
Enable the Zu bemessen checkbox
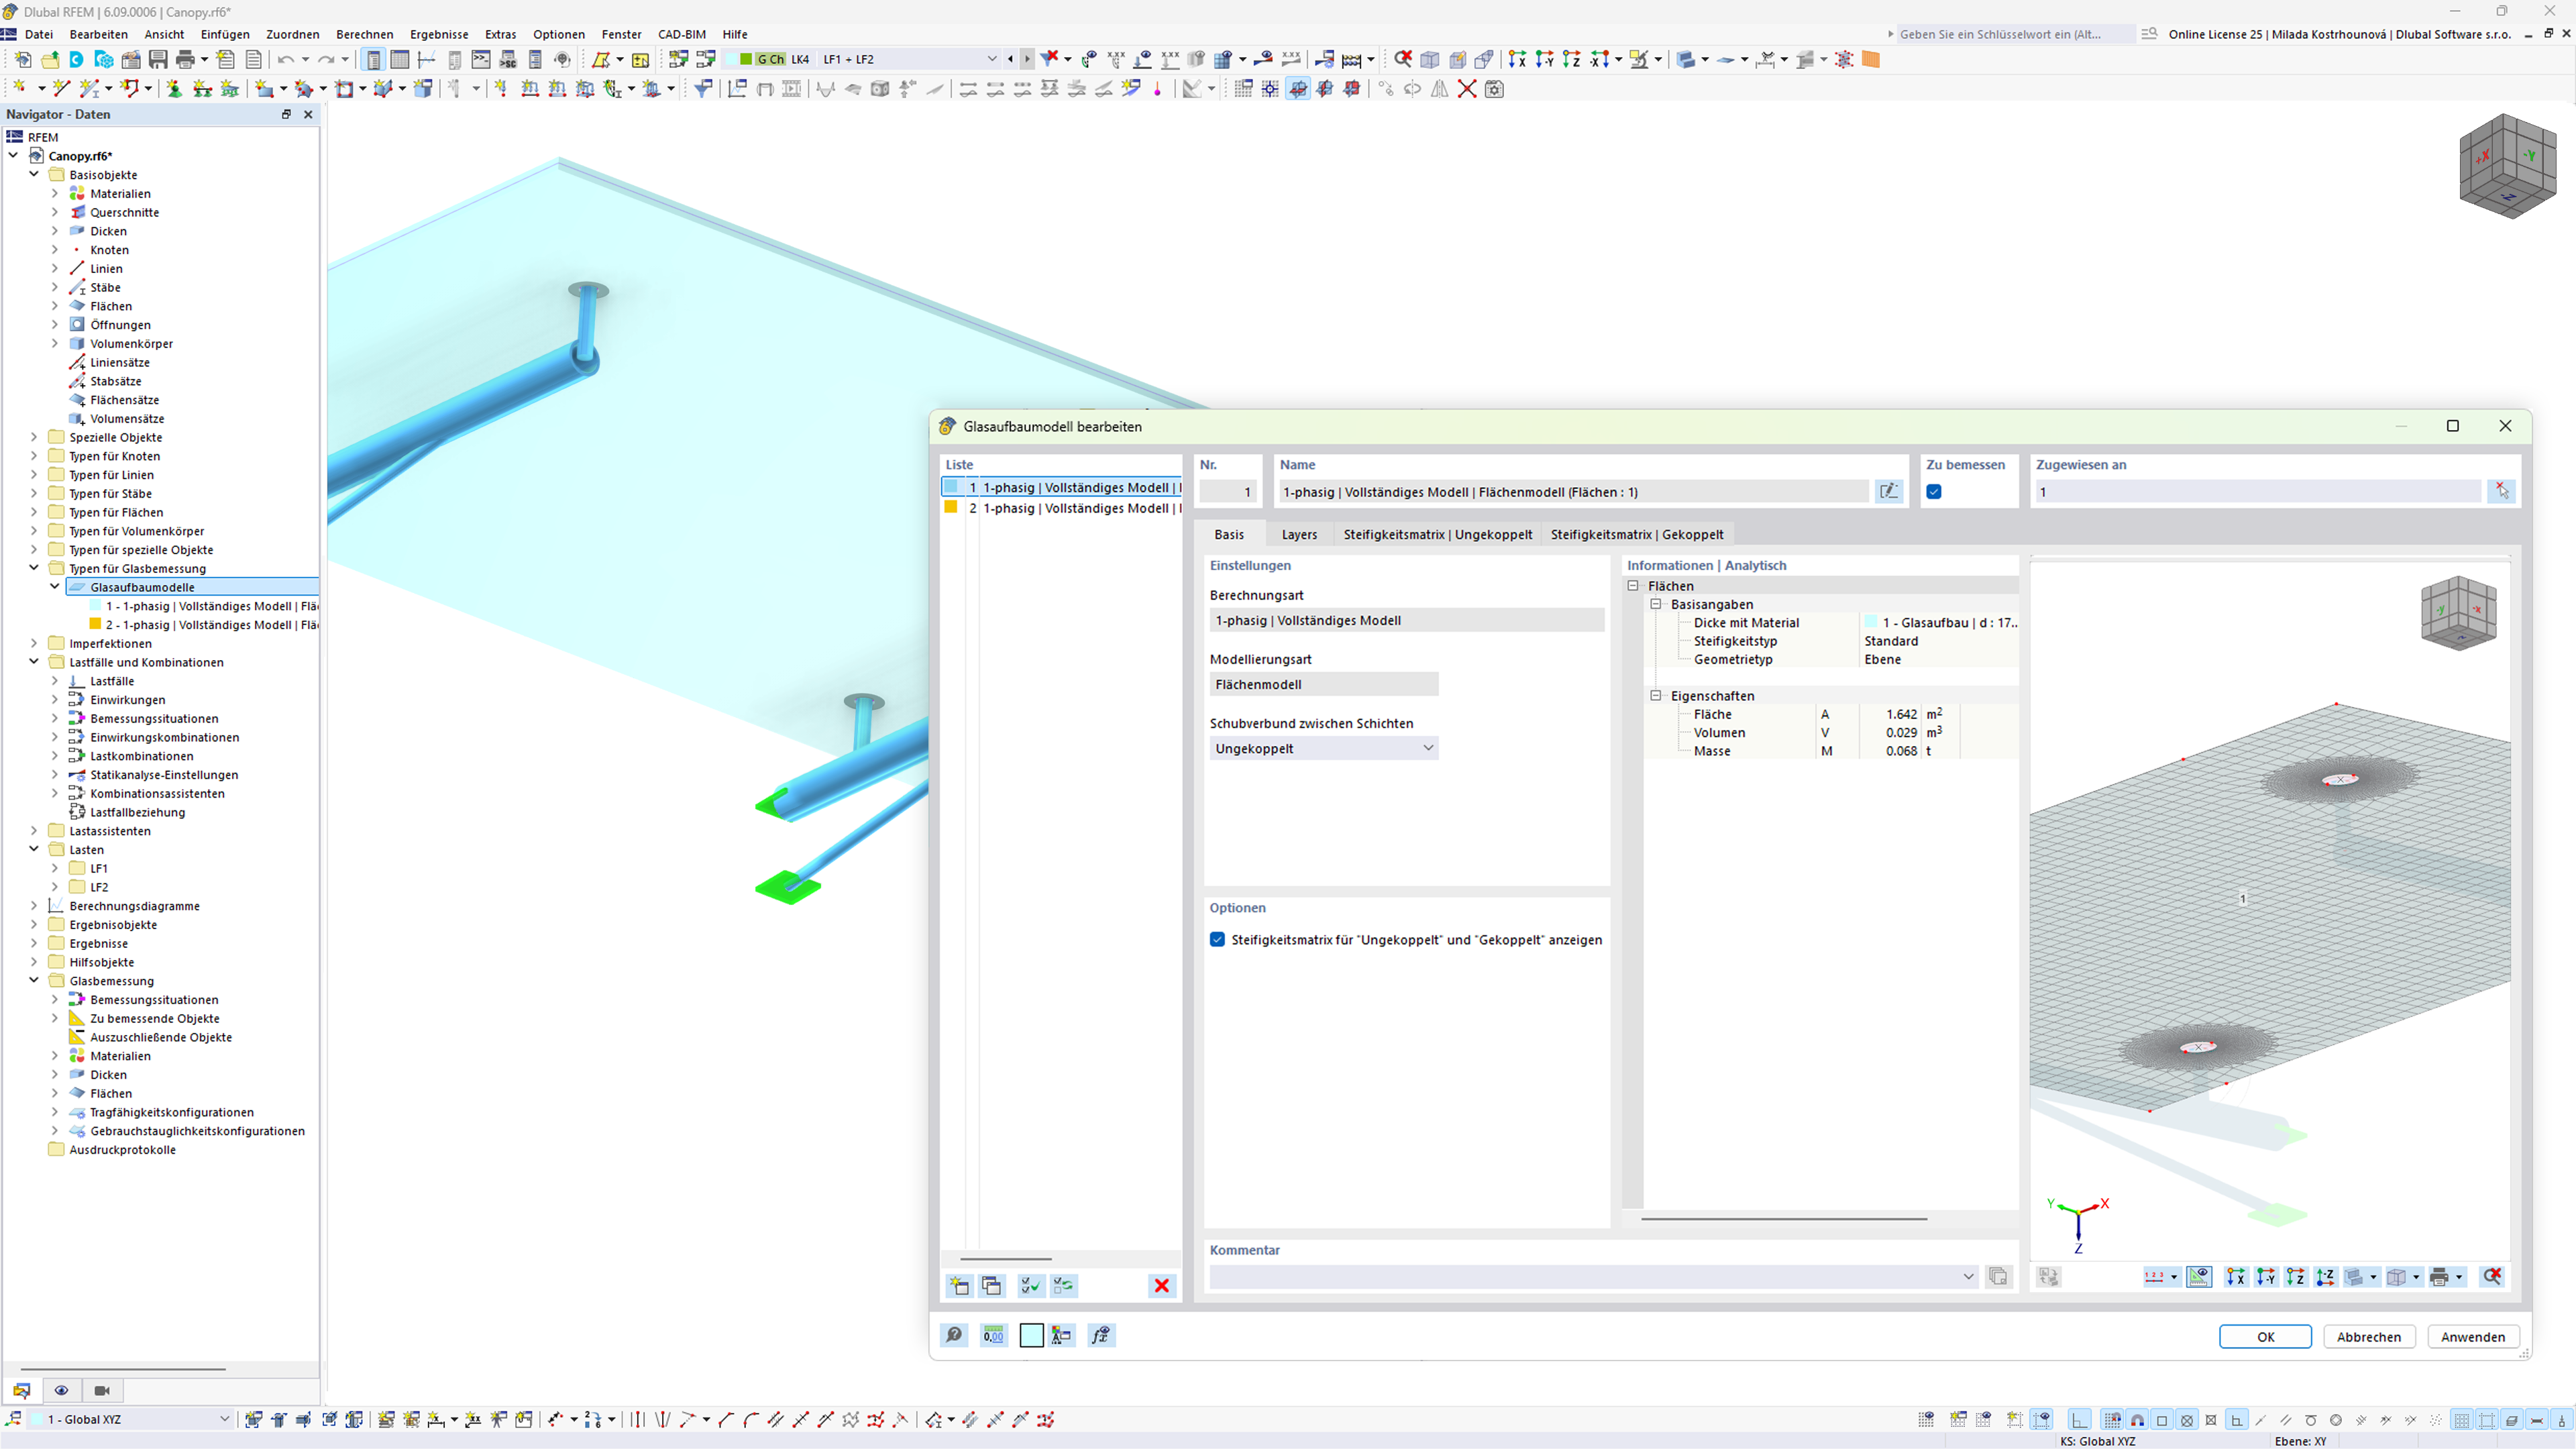click(x=1935, y=491)
